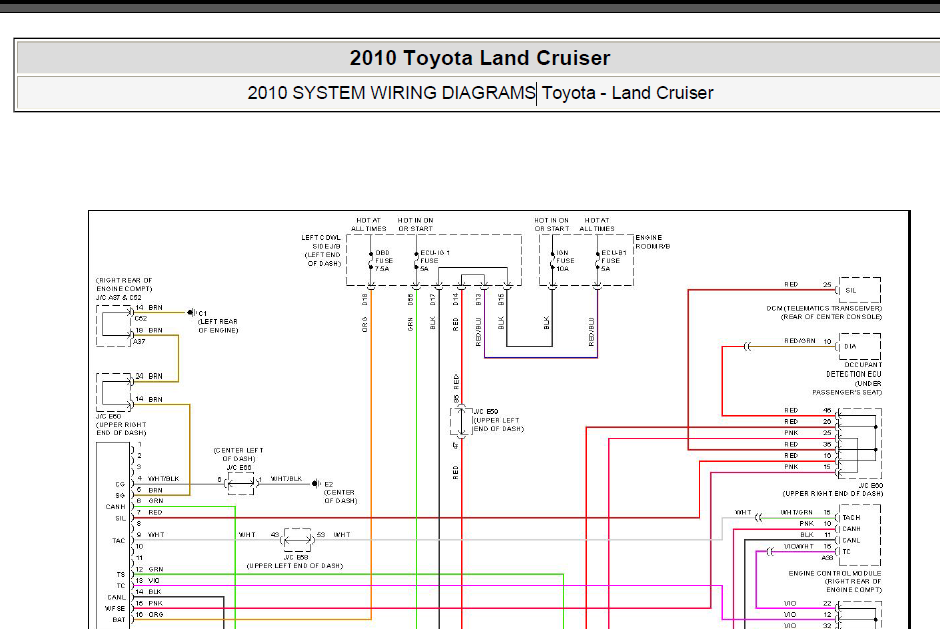Click the TACH pin label

click(x=851, y=517)
